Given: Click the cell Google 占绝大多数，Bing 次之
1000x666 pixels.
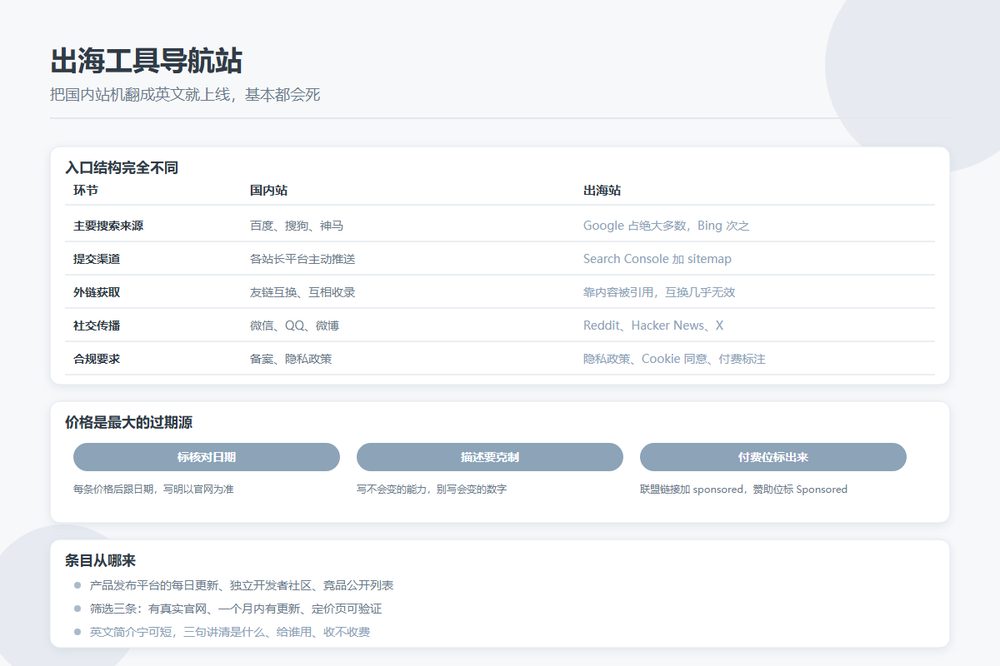Looking at the screenshot, I should pos(666,226).
